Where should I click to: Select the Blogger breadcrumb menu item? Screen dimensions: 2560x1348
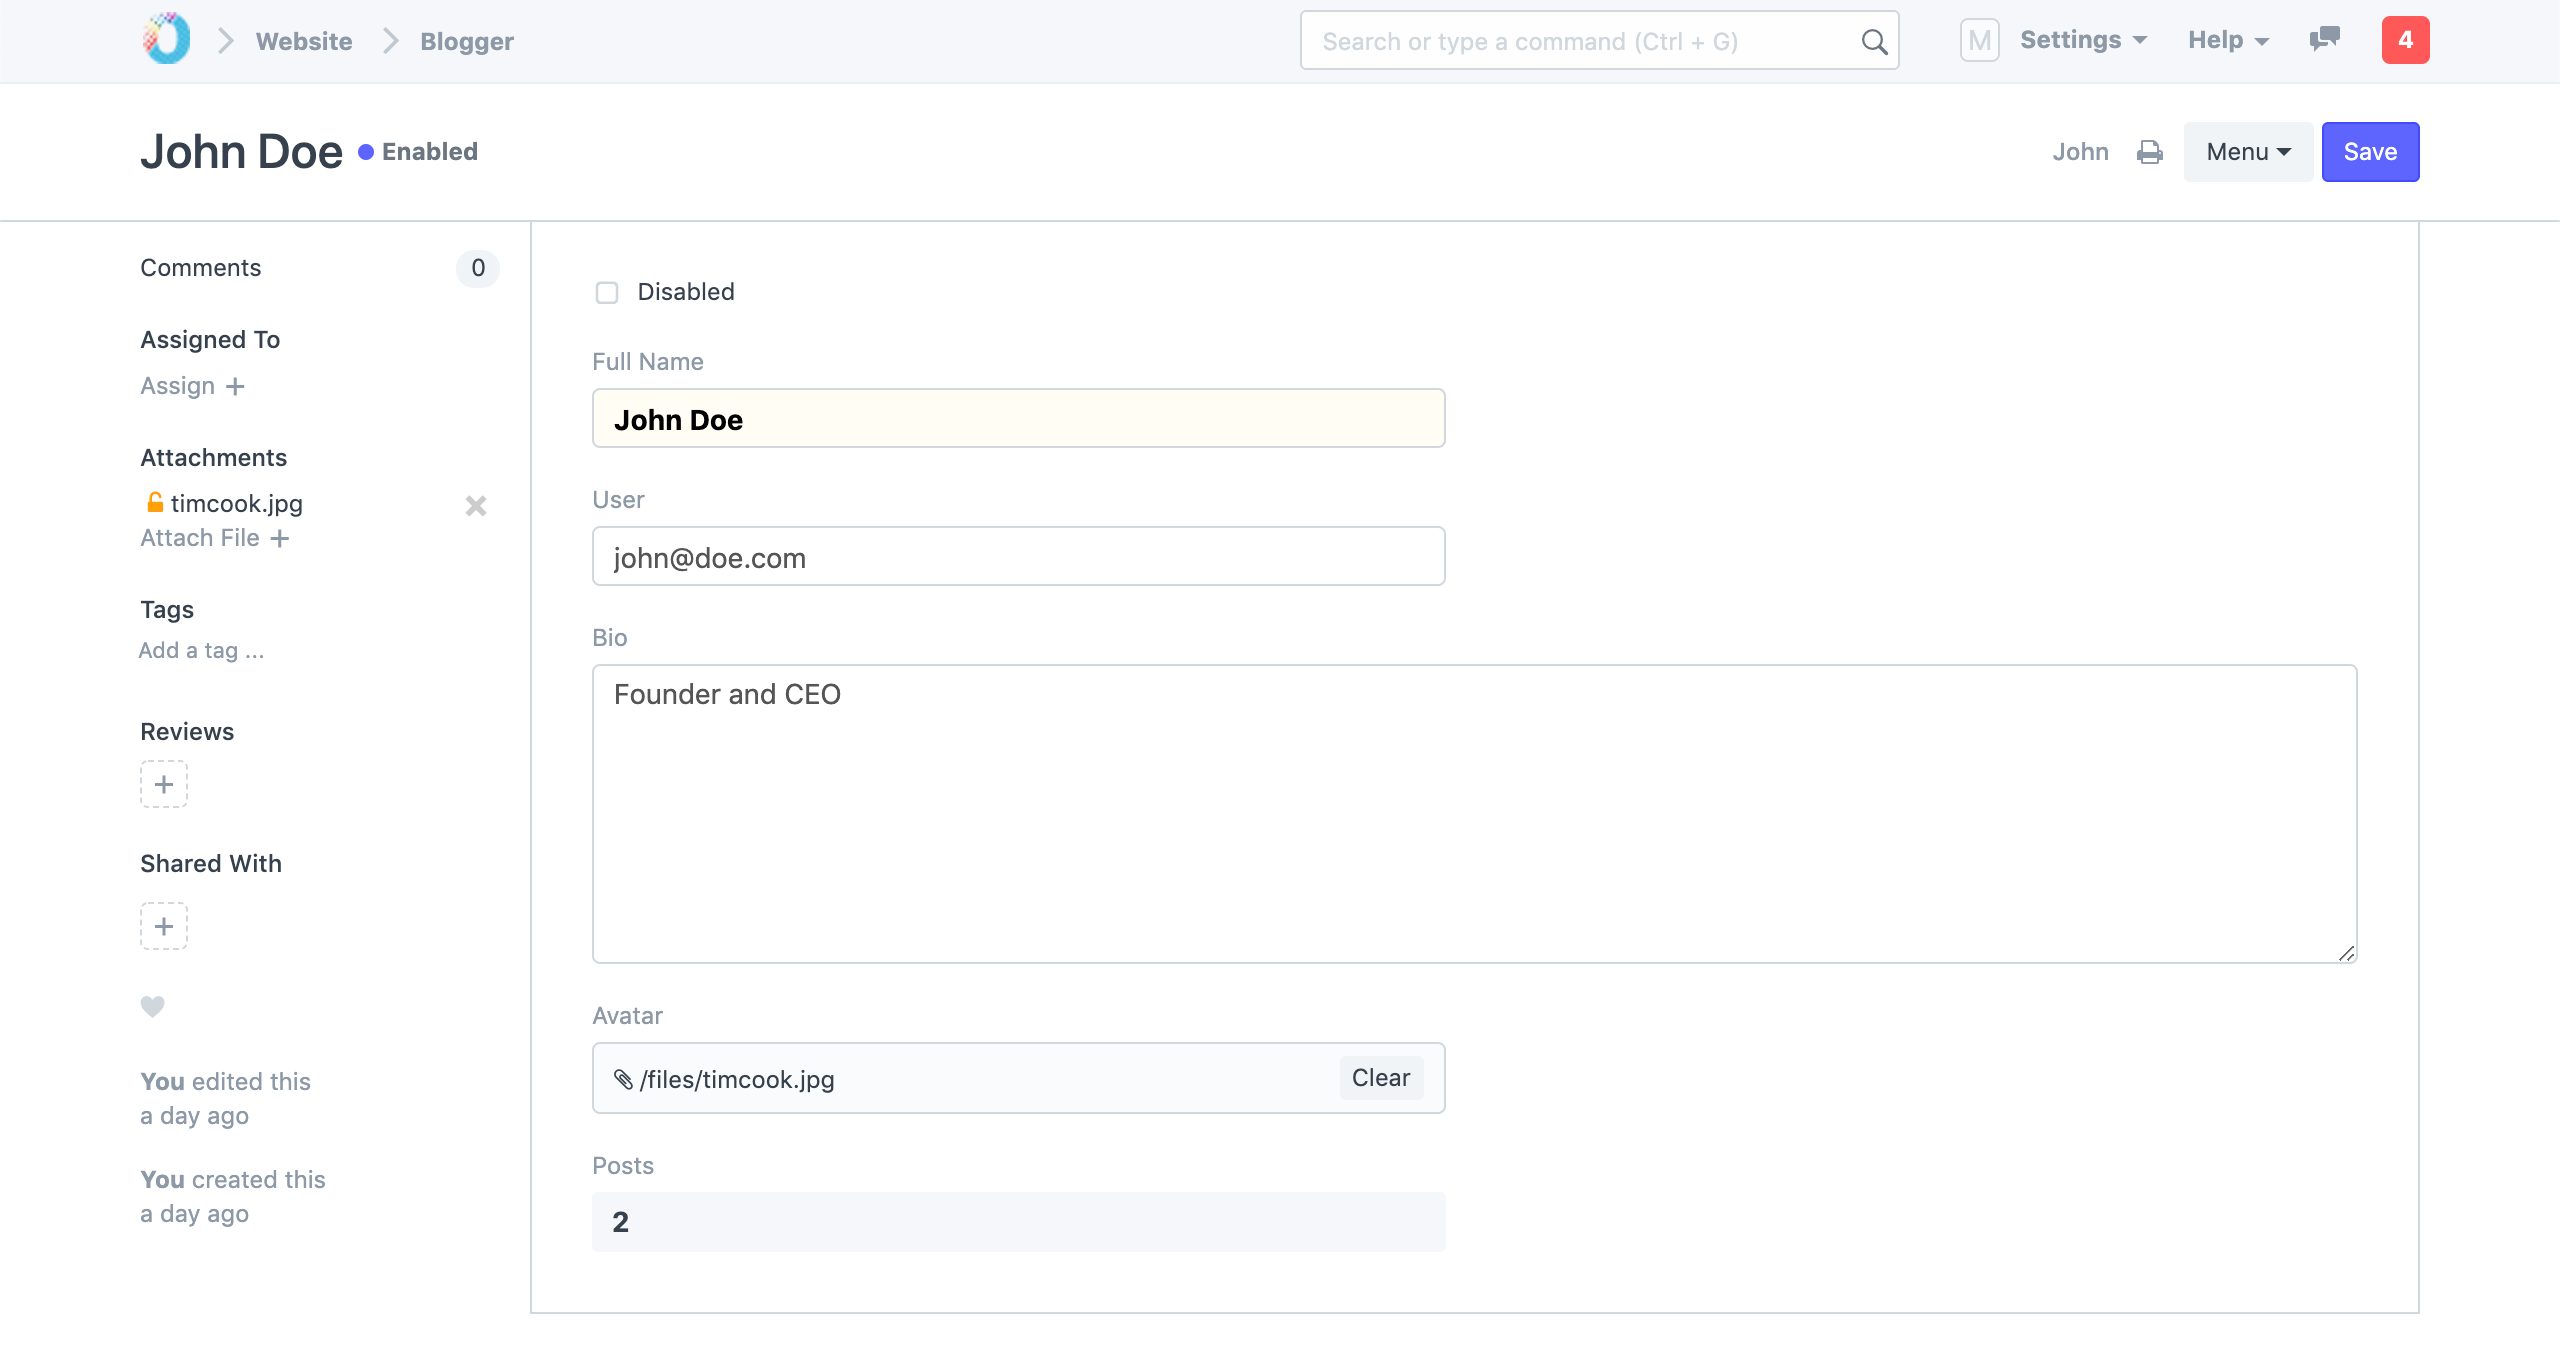(466, 41)
